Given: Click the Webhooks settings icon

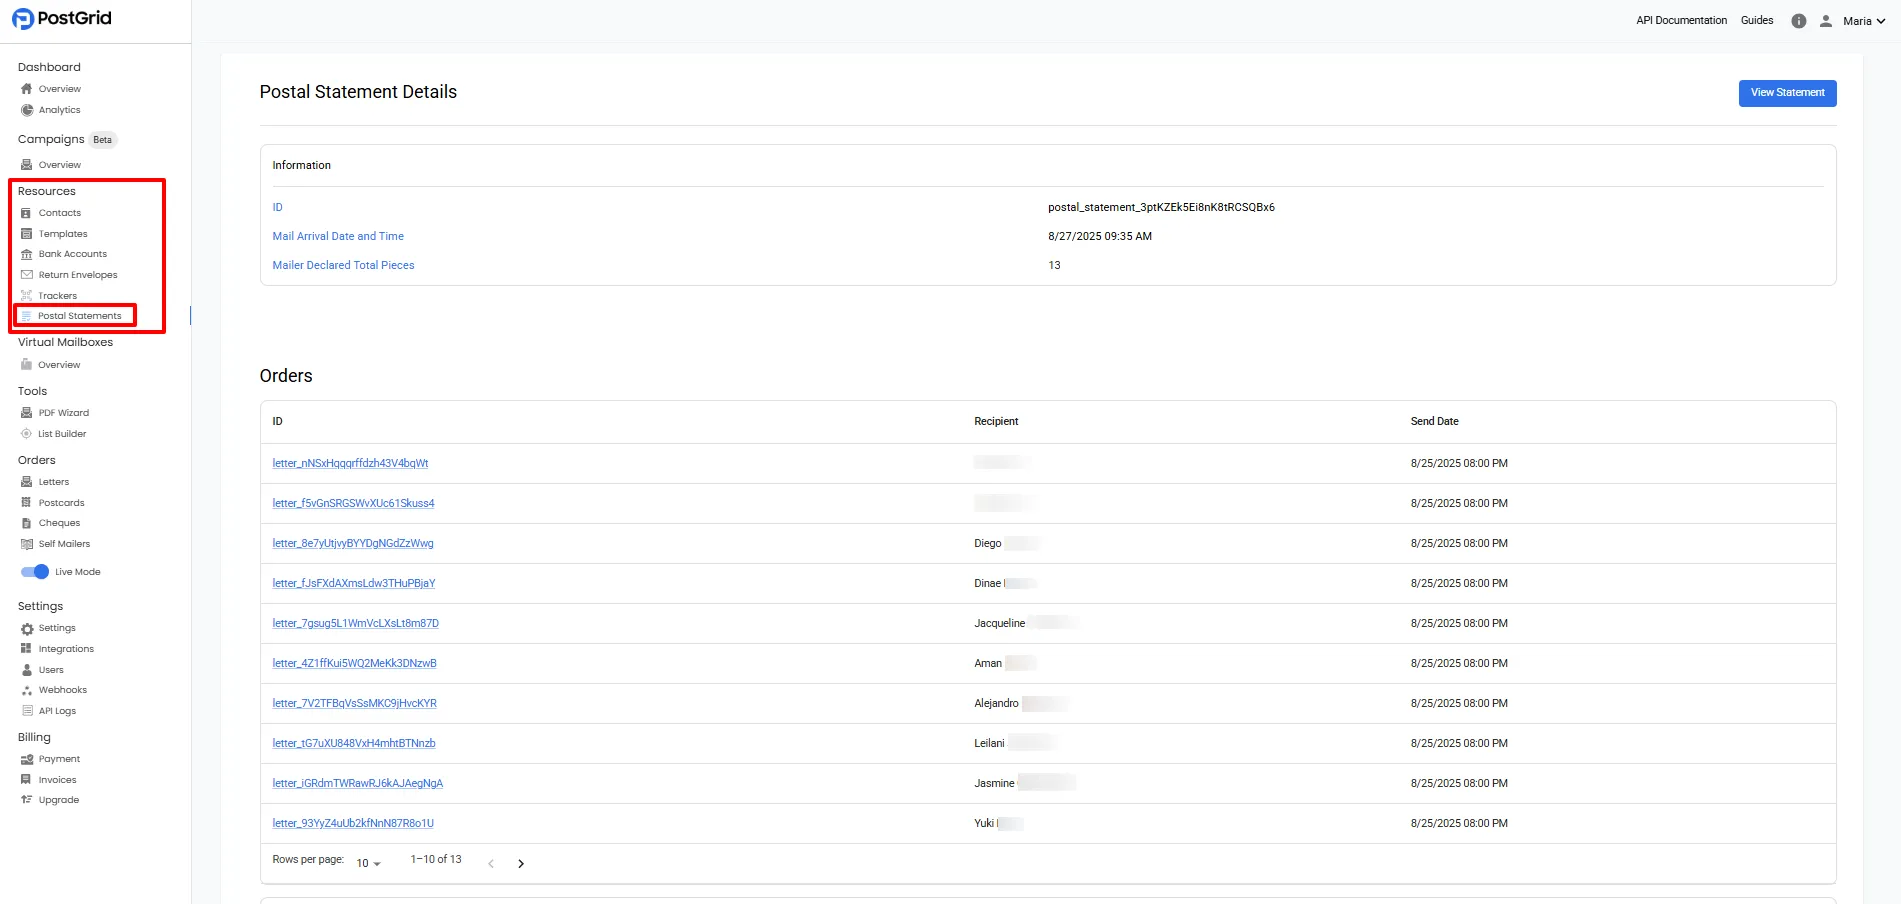Looking at the screenshot, I should pyautogui.click(x=27, y=689).
